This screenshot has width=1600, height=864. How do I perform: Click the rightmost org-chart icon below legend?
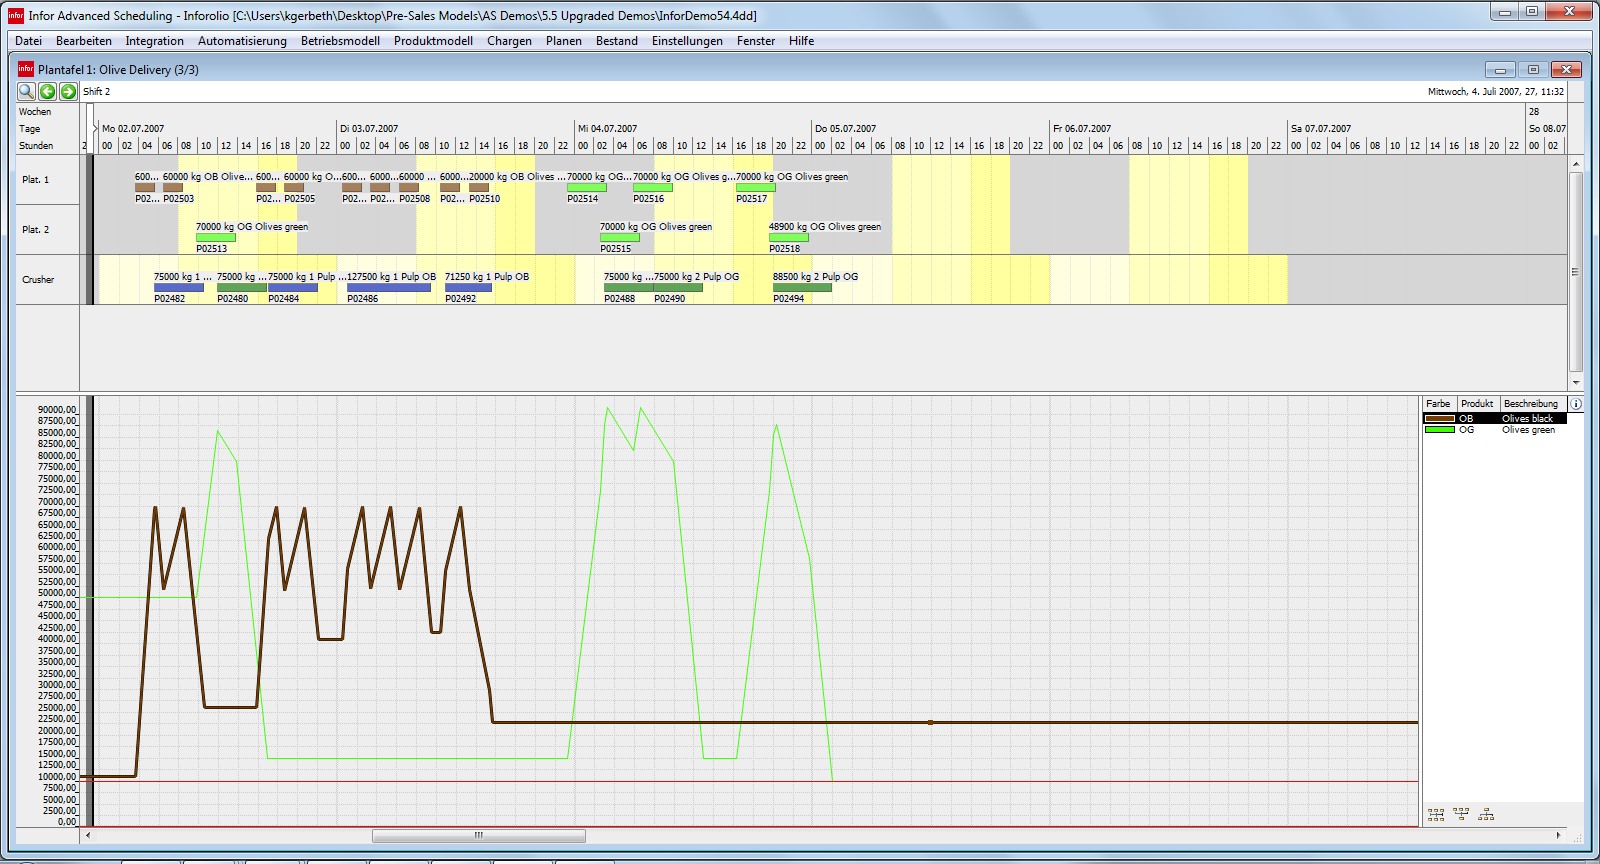1486,815
